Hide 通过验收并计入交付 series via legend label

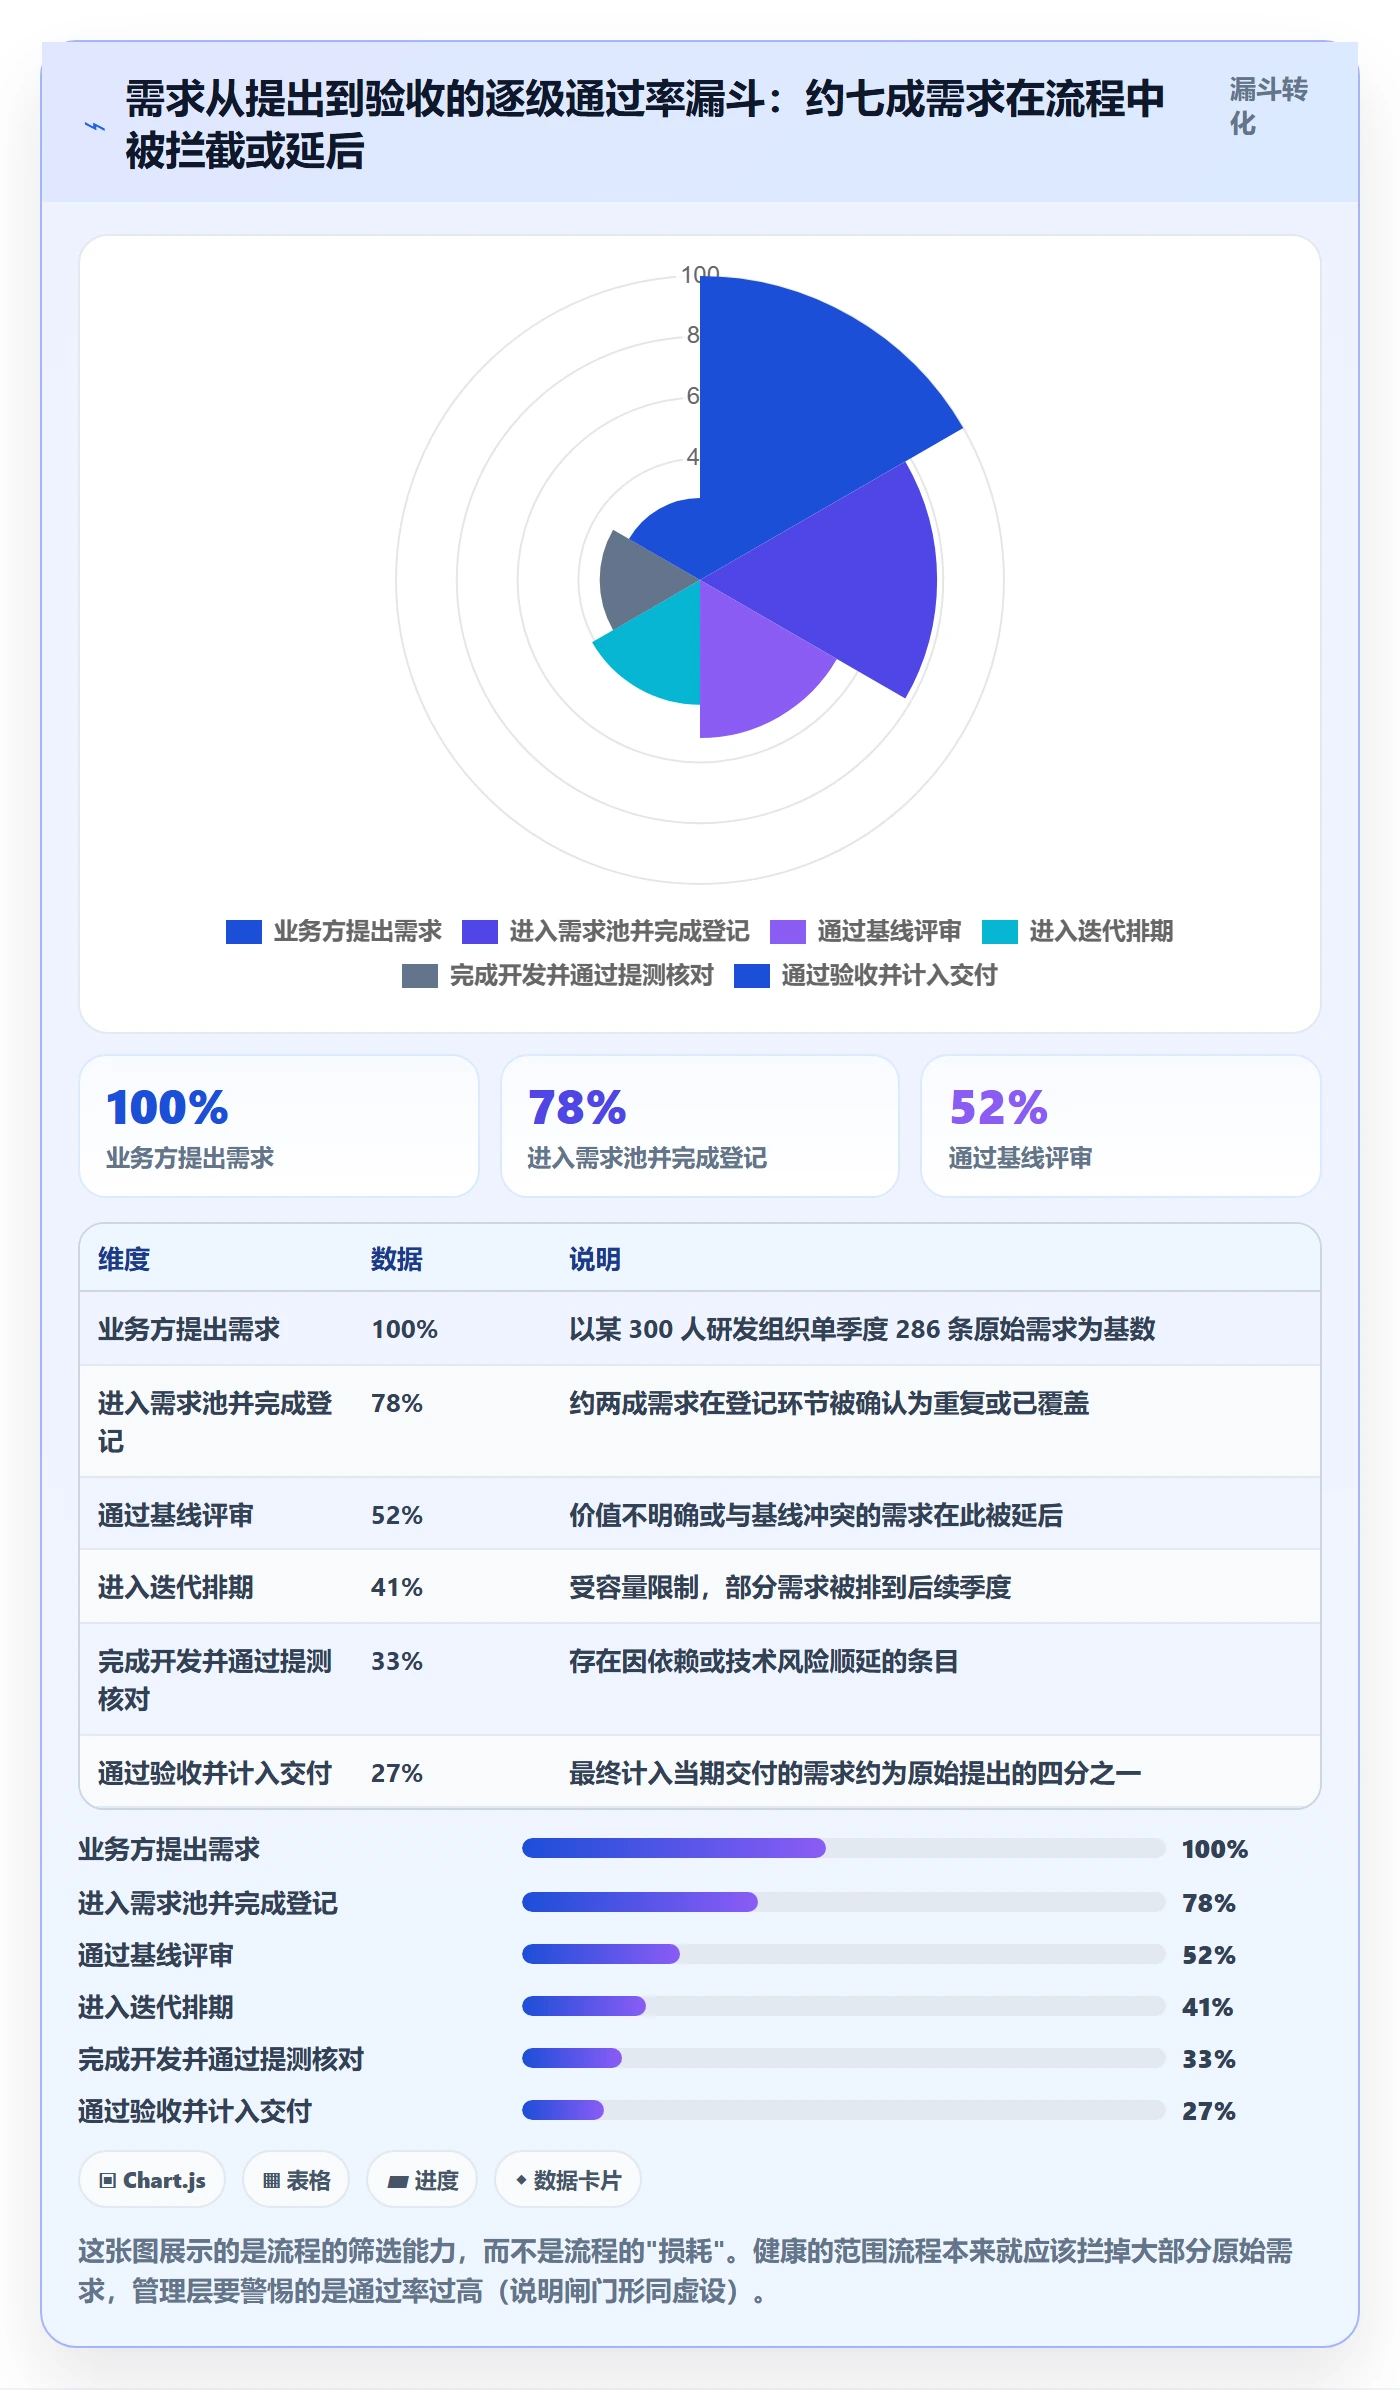coord(889,976)
